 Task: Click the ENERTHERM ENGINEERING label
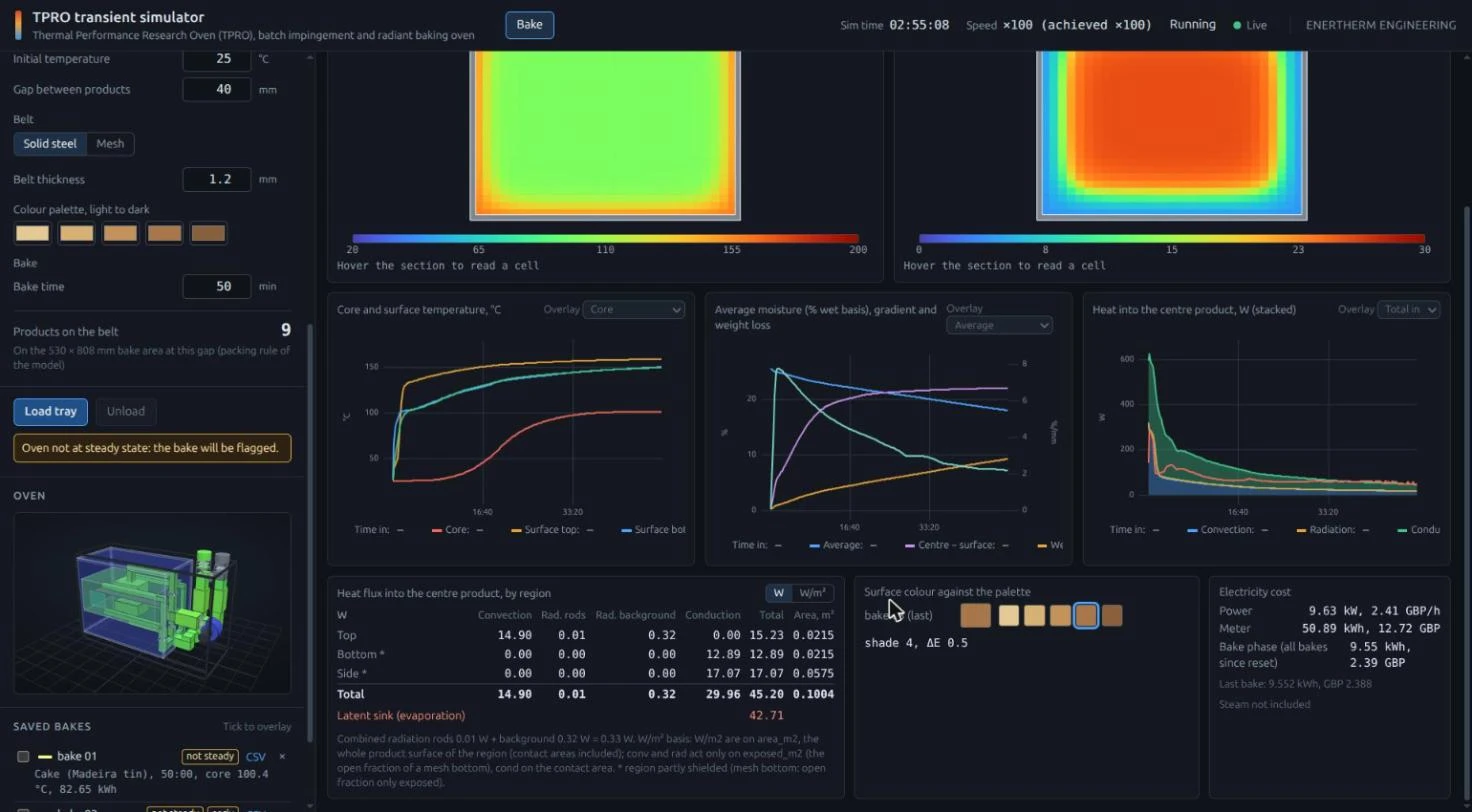point(1381,25)
